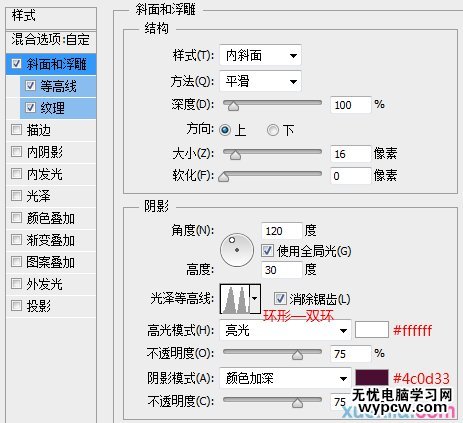
Task: Click the 大小 slider handle
Action: 235,155
